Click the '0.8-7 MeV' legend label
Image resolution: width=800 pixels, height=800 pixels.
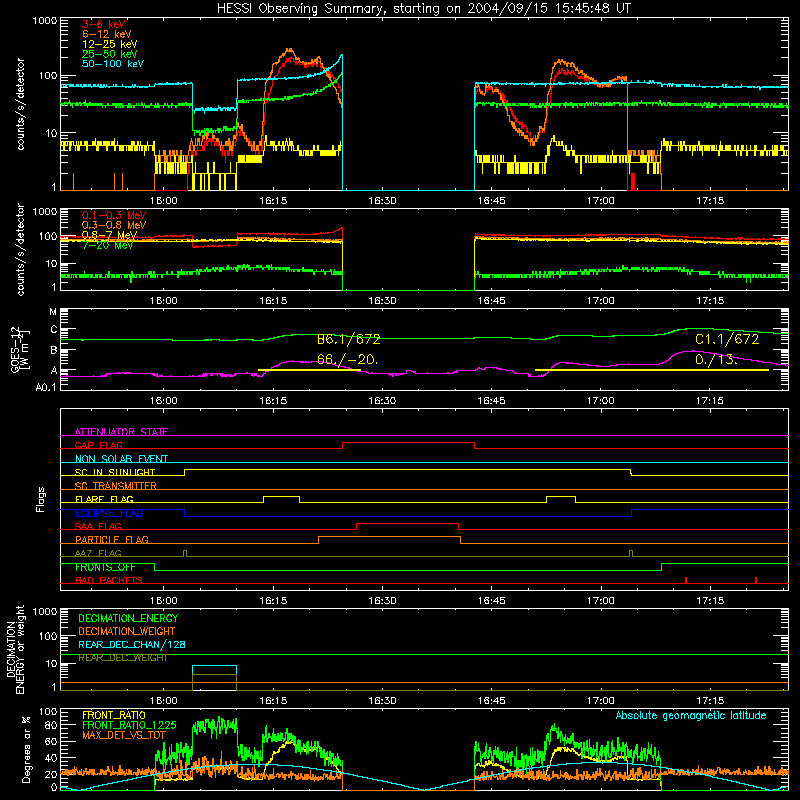(x=109, y=235)
